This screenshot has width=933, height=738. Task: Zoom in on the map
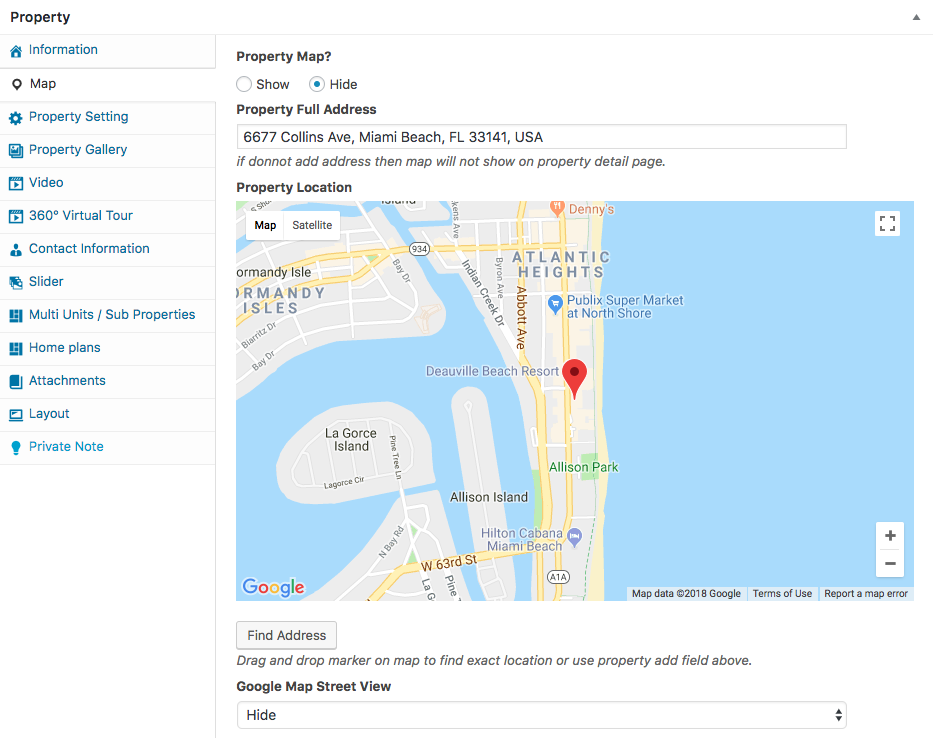coord(890,536)
